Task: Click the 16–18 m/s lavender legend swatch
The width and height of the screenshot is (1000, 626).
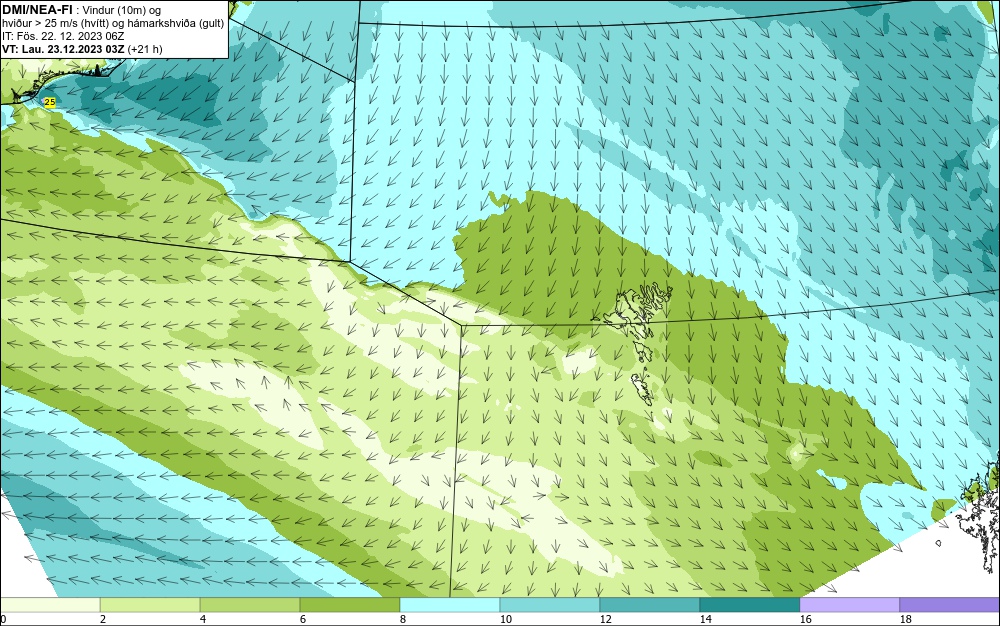Action: click(x=849, y=604)
